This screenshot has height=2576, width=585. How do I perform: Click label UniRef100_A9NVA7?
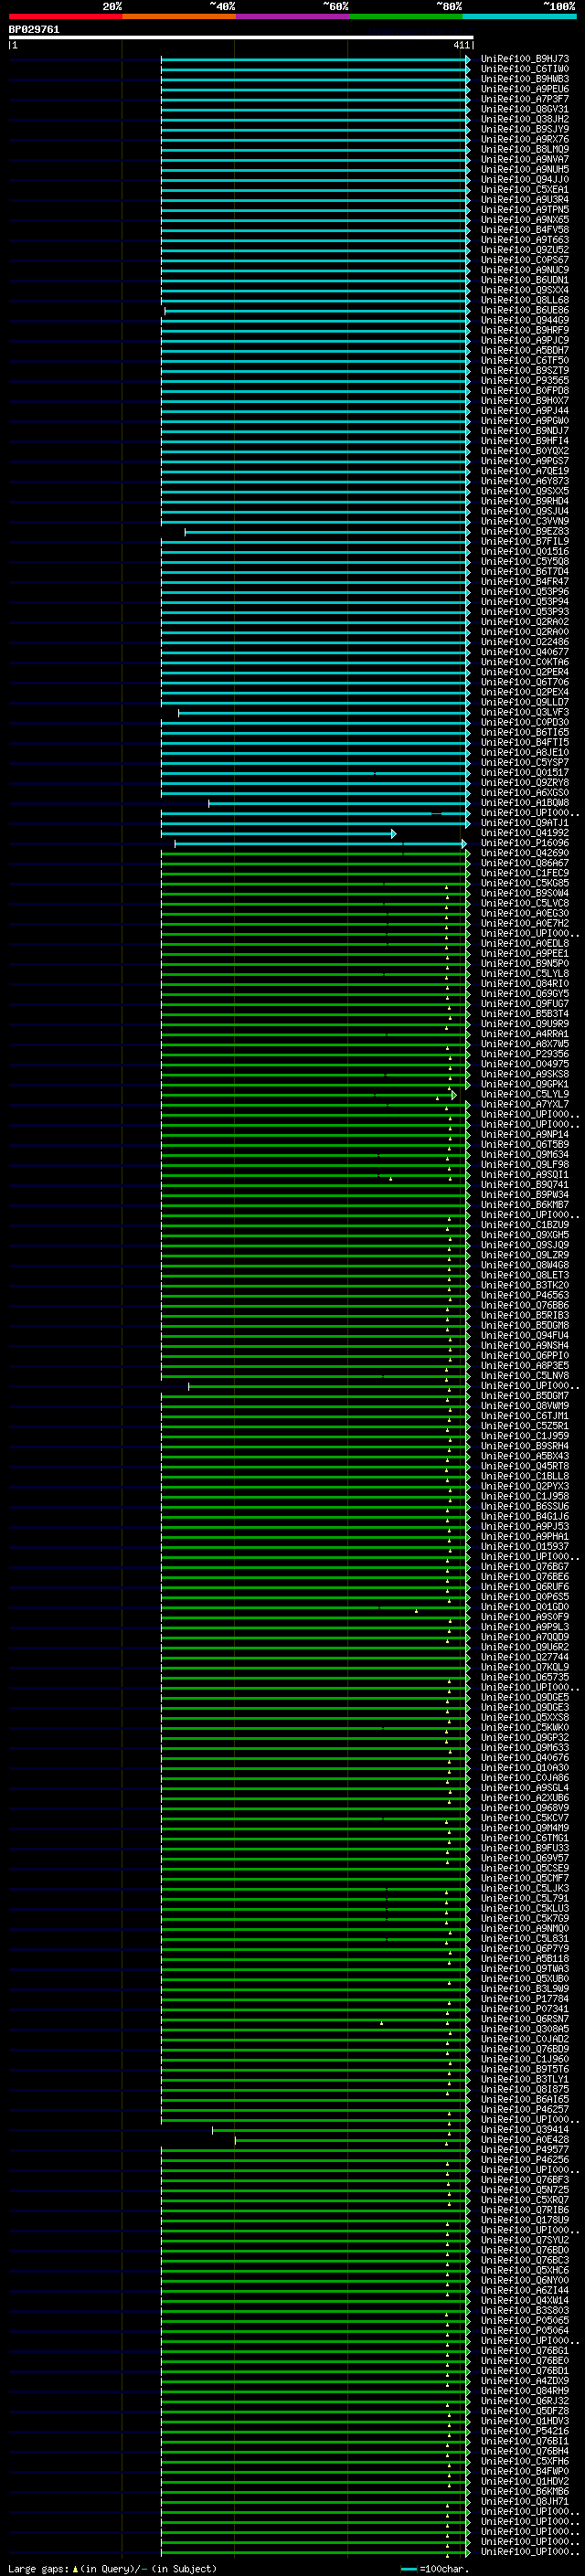[x=525, y=160]
